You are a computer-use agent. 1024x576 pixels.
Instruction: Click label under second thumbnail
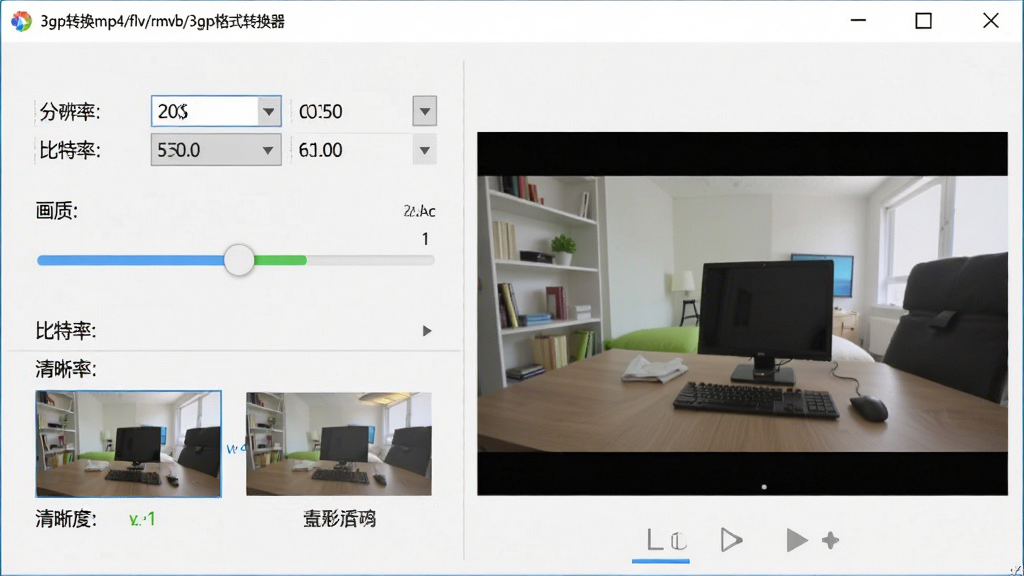click(x=340, y=519)
